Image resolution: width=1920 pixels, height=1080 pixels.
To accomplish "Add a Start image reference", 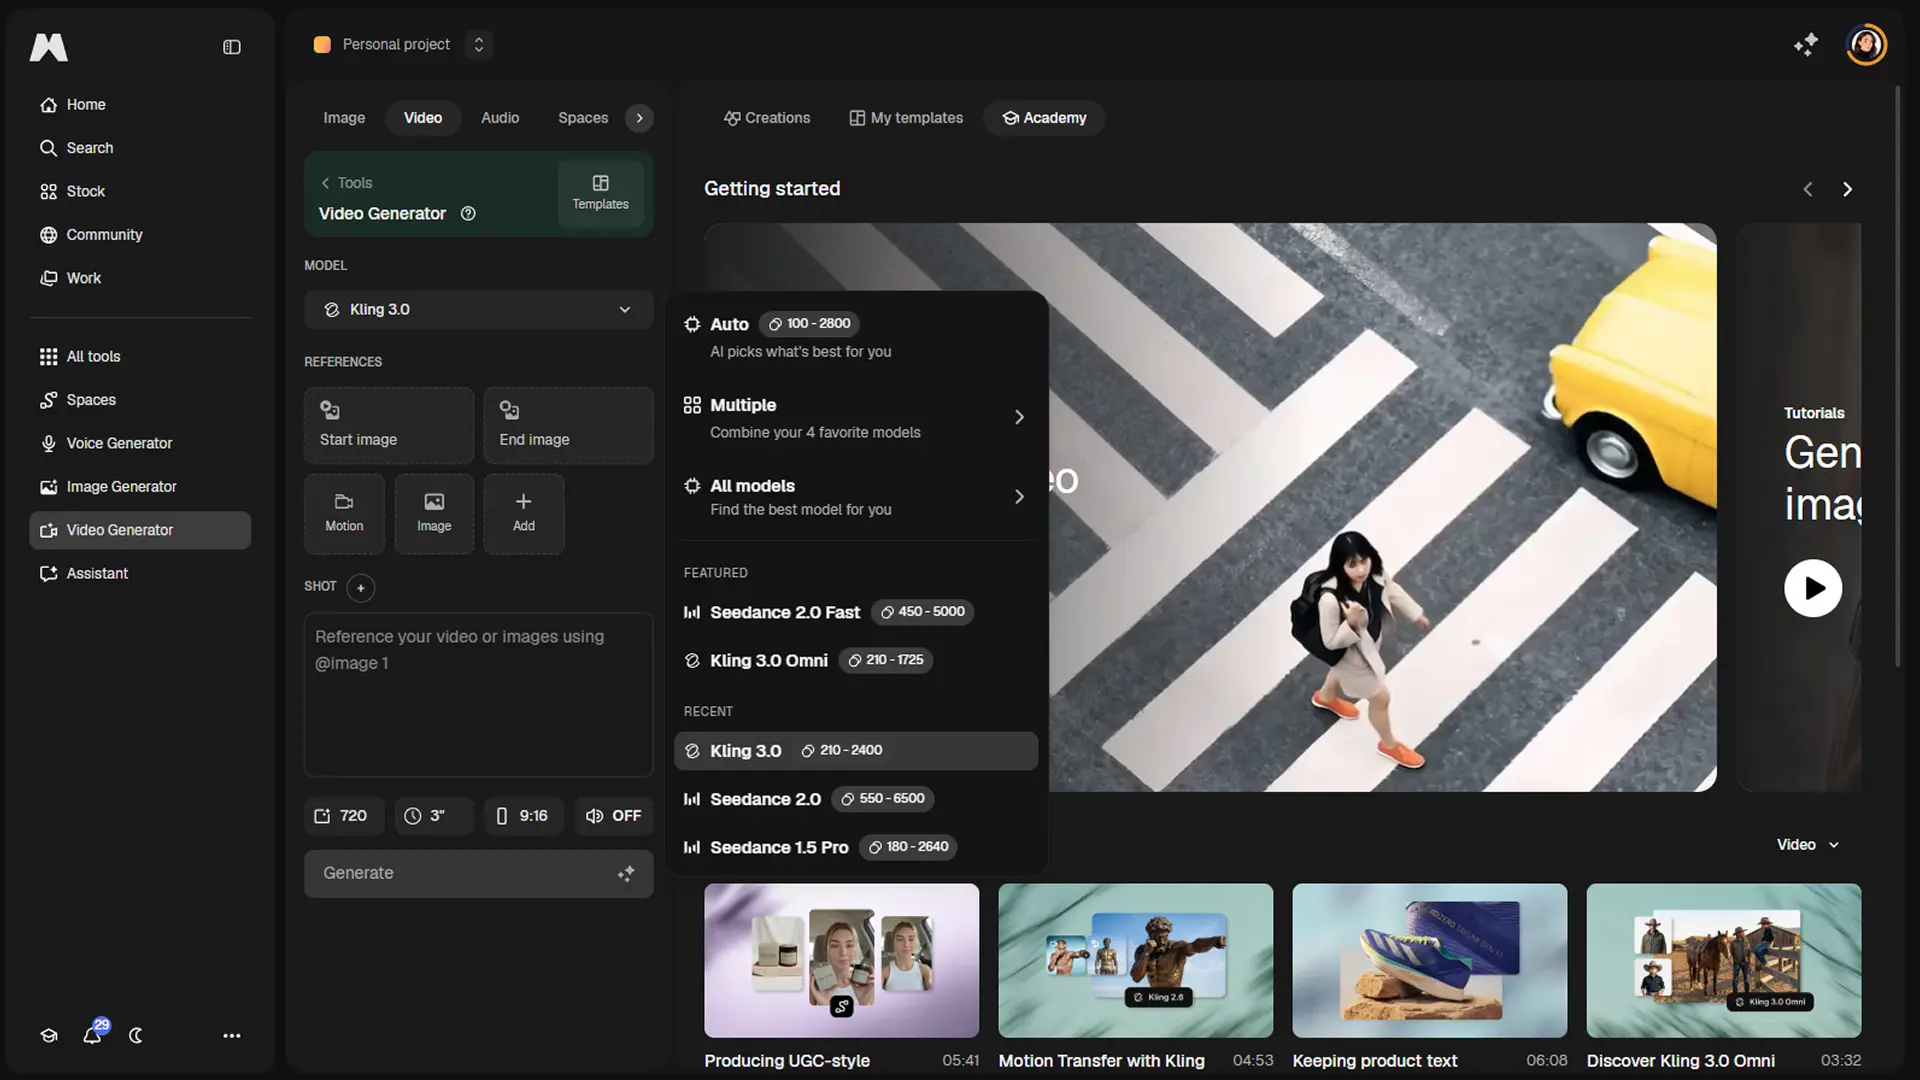I will 389,425.
